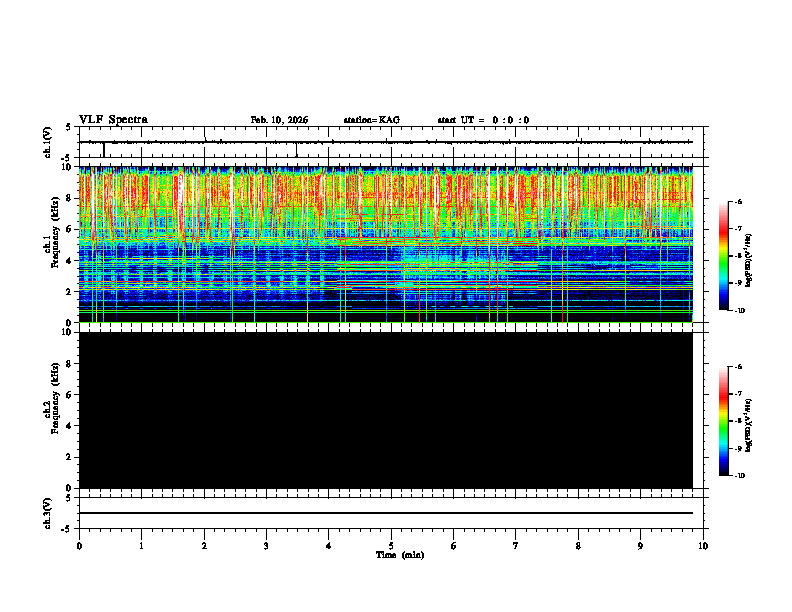Click the '-10' label on the upper colorbar

(739, 311)
